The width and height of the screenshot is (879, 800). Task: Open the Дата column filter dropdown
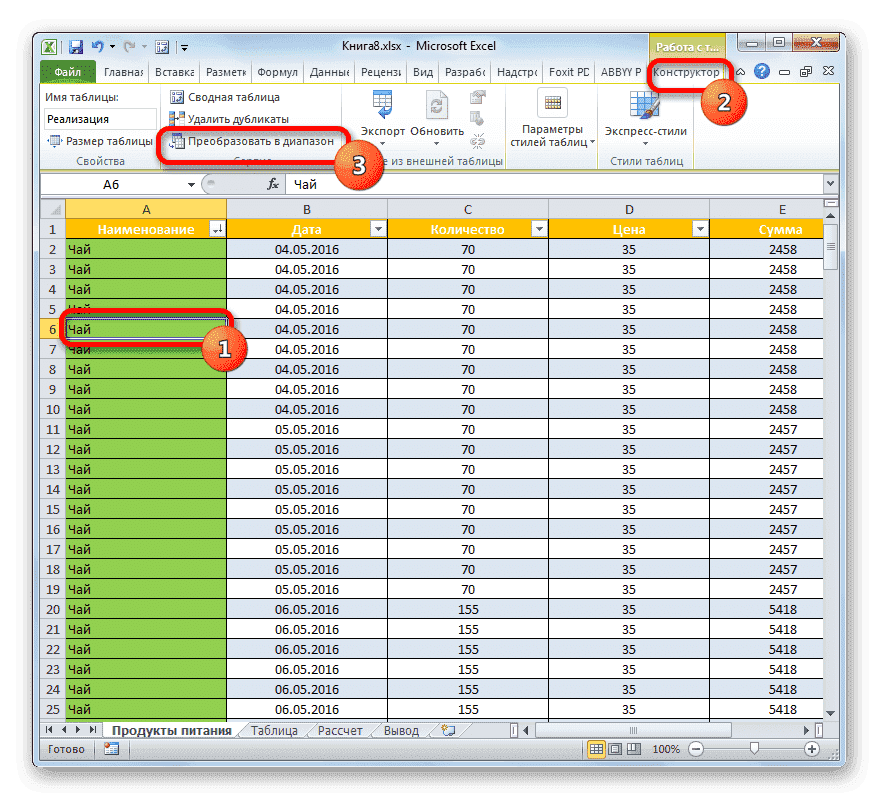tap(378, 228)
